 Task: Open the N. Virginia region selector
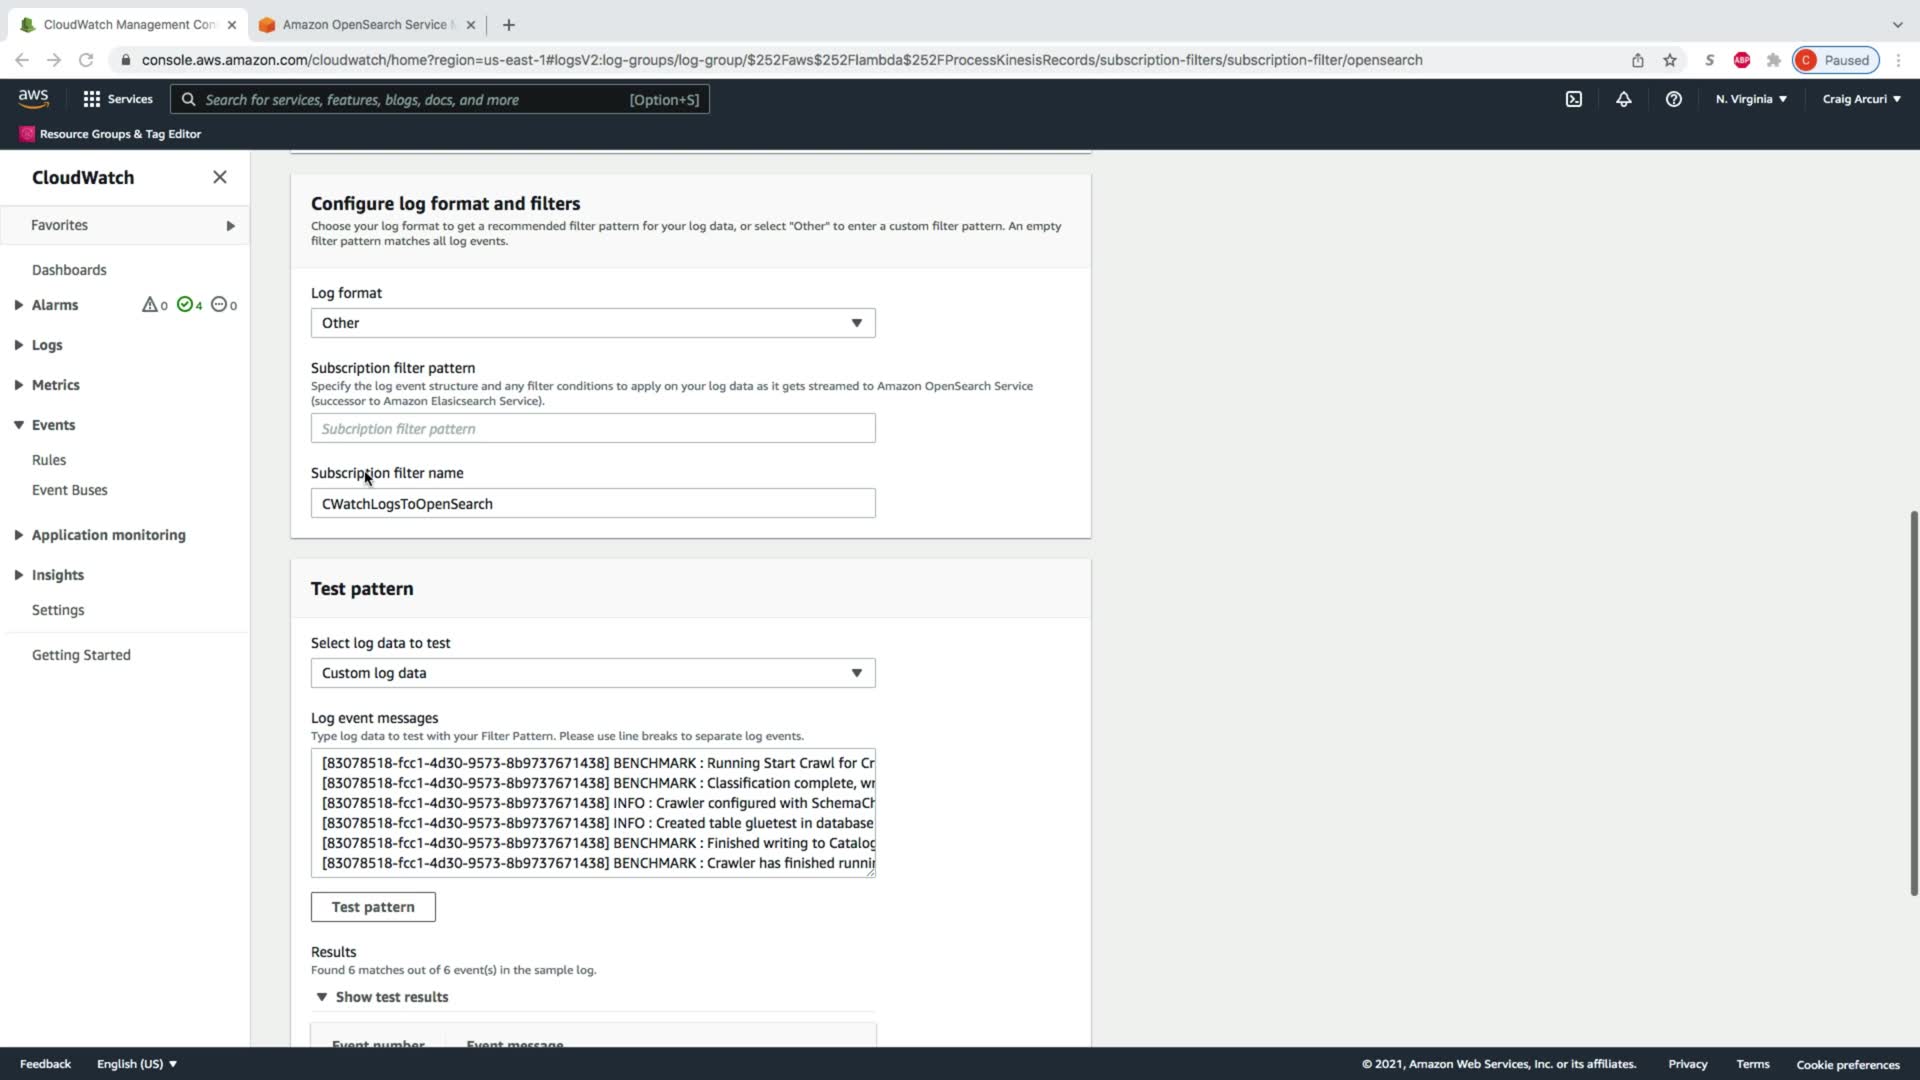click(1750, 99)
